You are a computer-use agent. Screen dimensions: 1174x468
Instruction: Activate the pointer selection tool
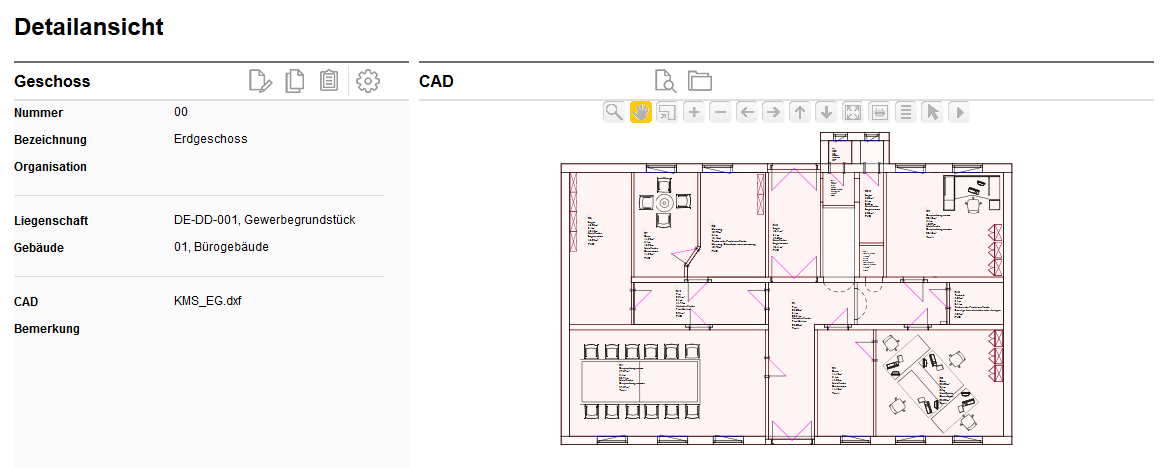932,112
